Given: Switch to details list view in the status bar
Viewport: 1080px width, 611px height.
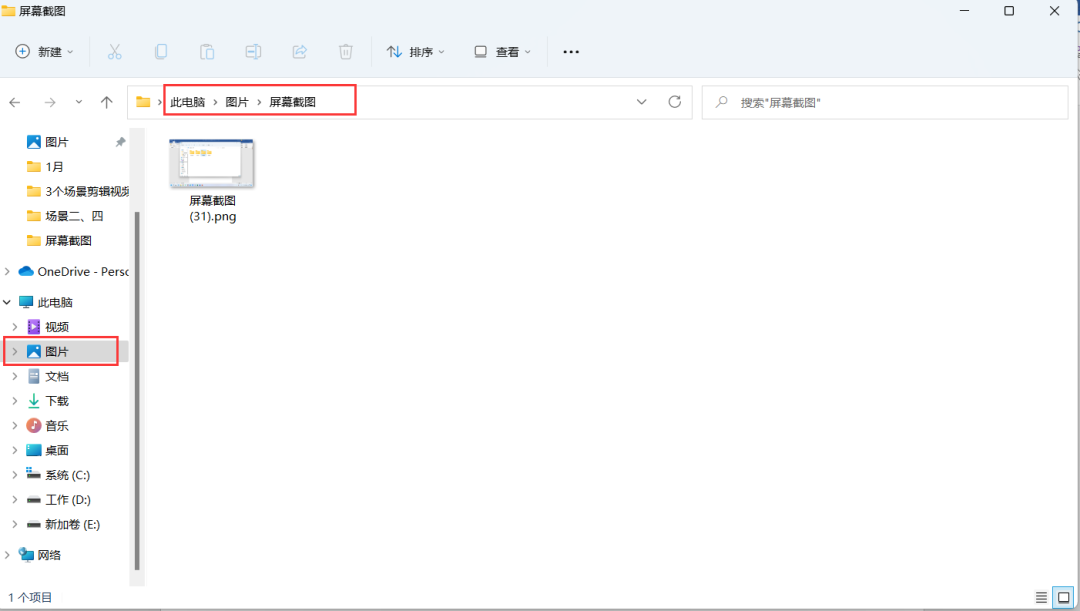Looking at the screenshot, I should [1040, 595].
